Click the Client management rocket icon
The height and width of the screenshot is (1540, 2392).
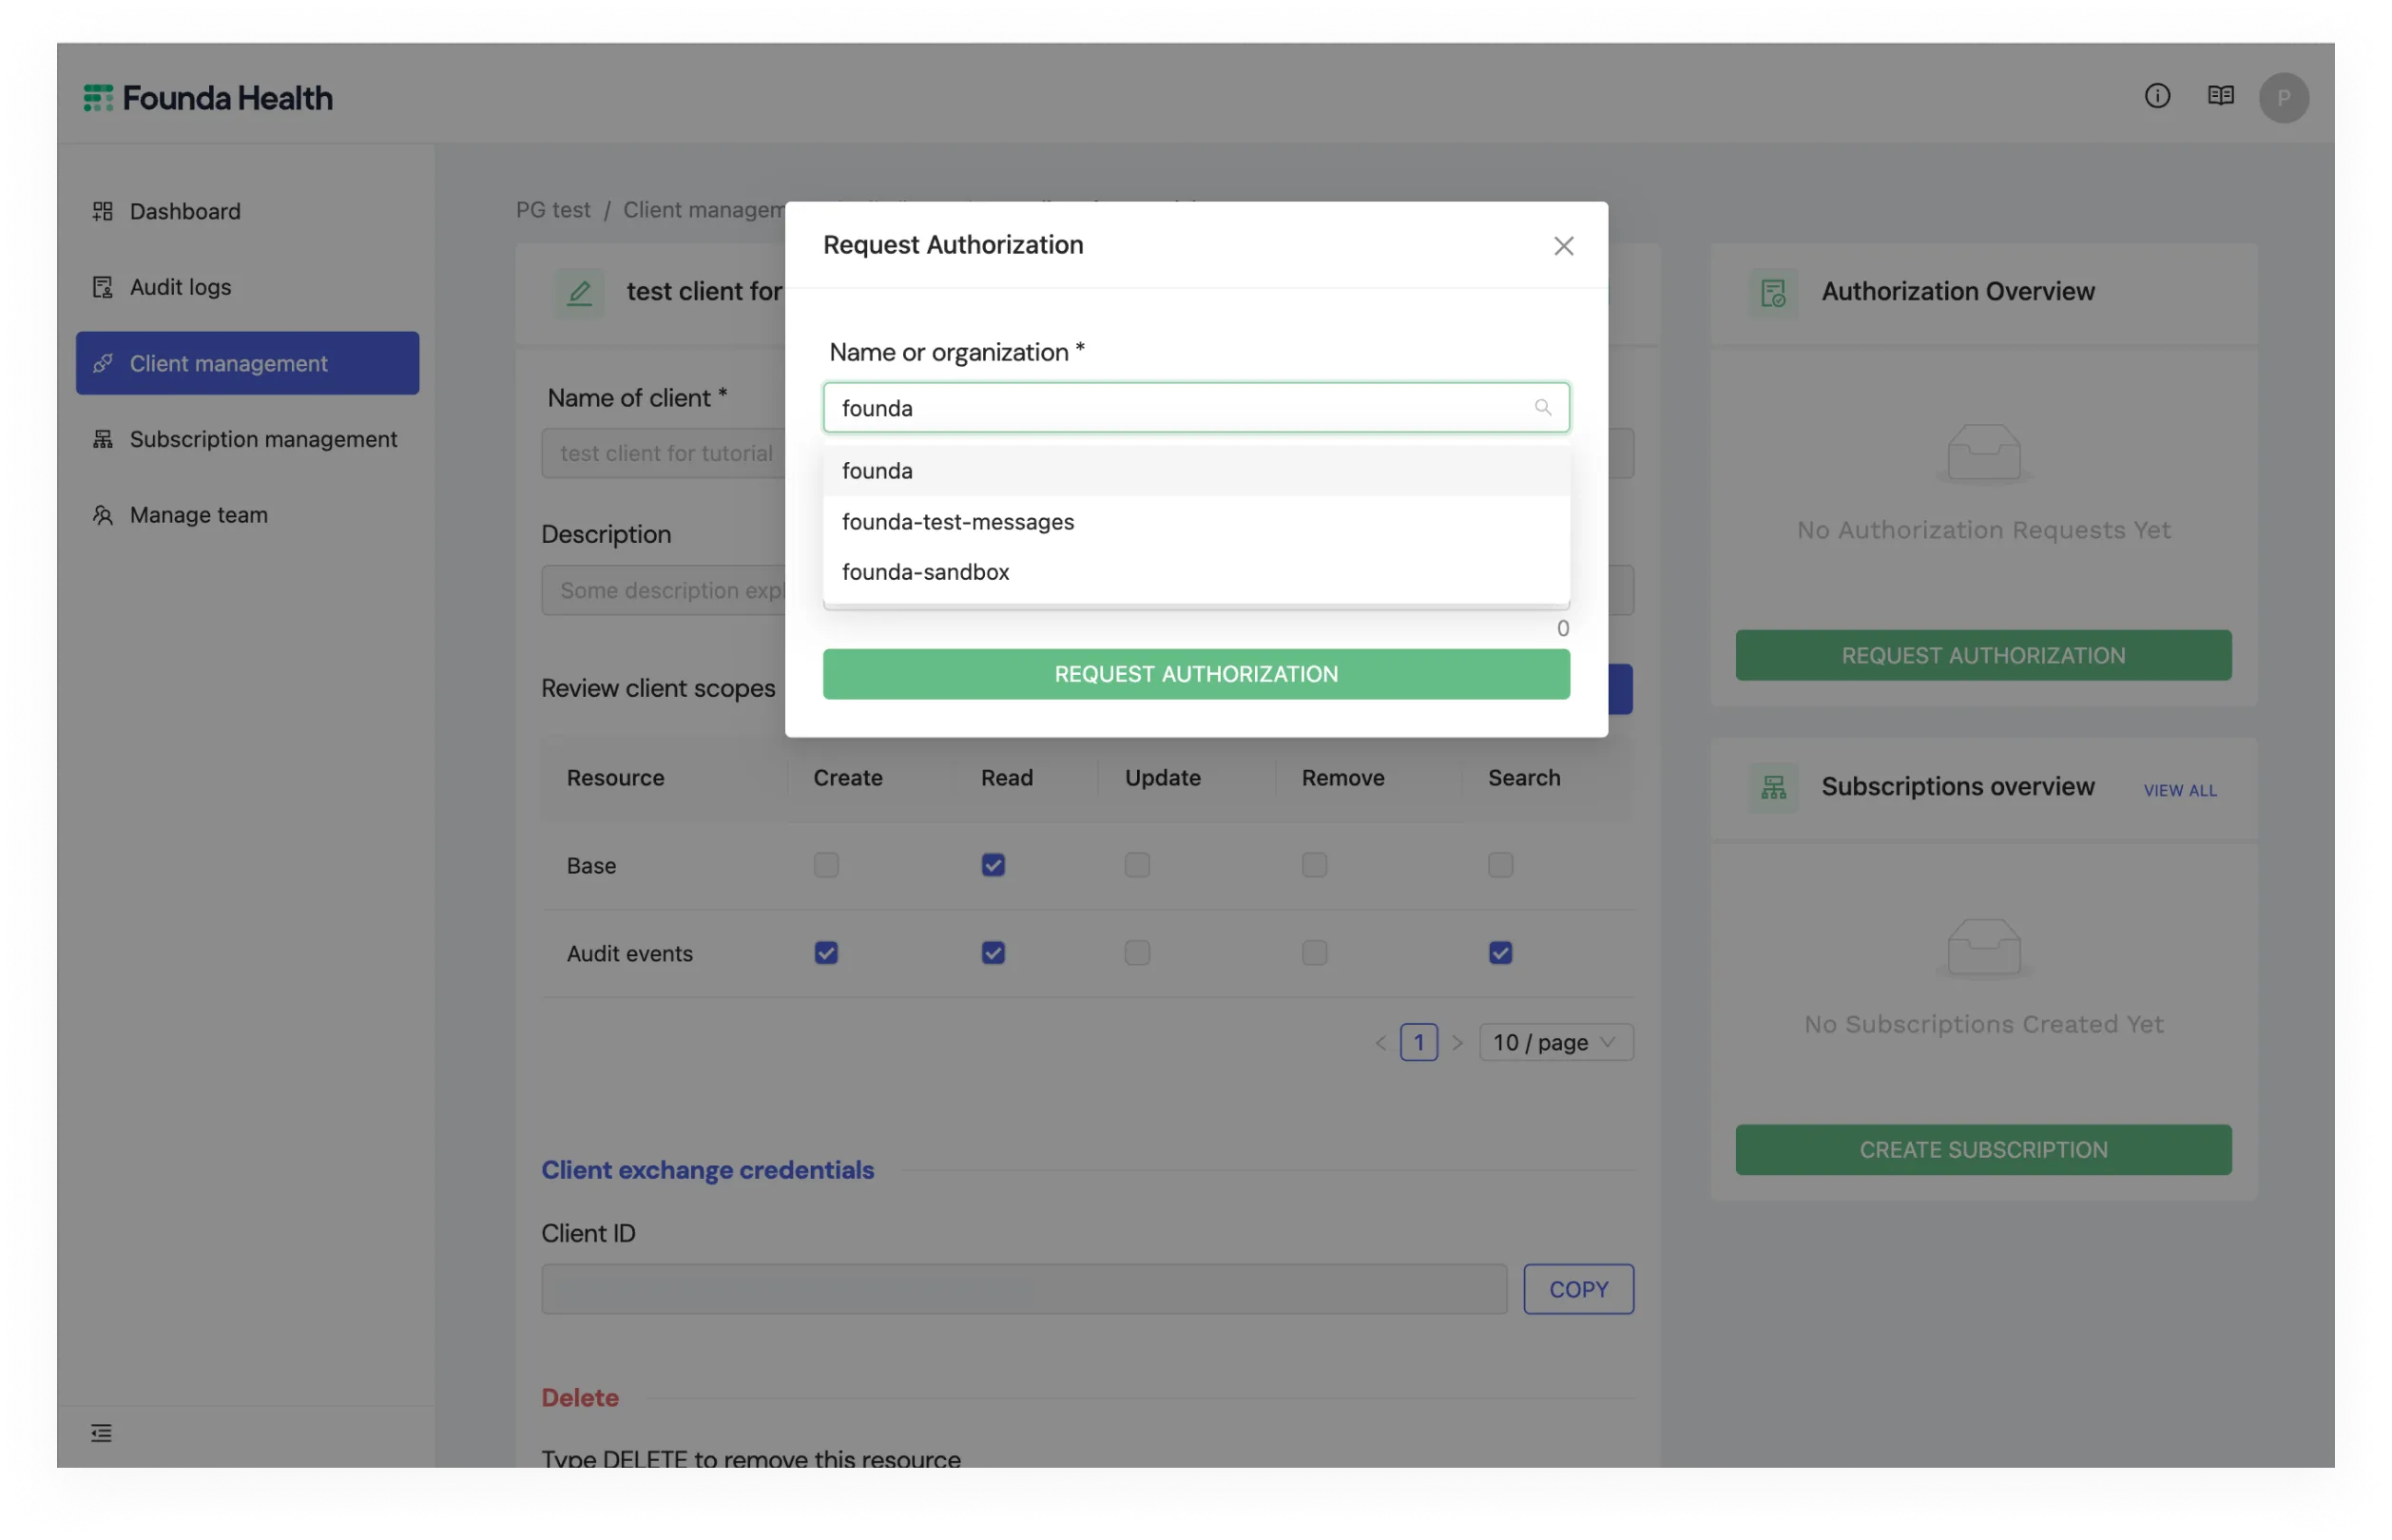(102, 363)
